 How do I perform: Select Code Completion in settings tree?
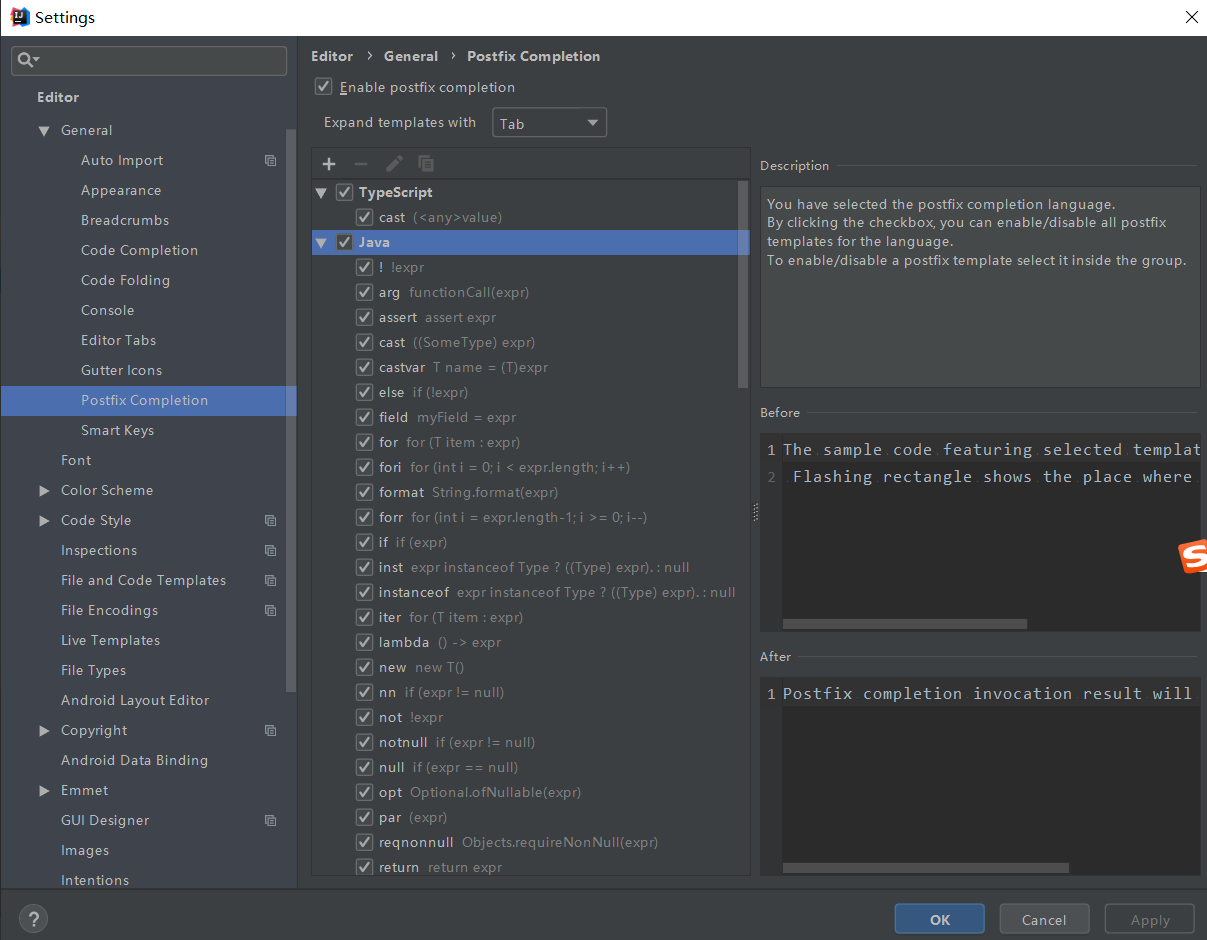139,250
